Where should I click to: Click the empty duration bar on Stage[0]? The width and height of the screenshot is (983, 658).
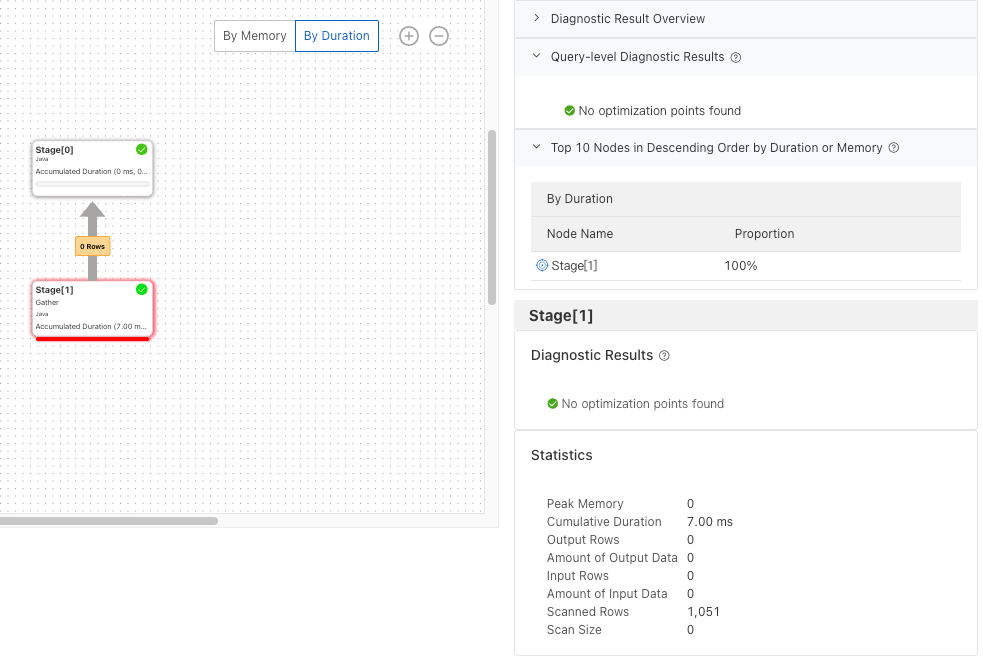point(92,184)
